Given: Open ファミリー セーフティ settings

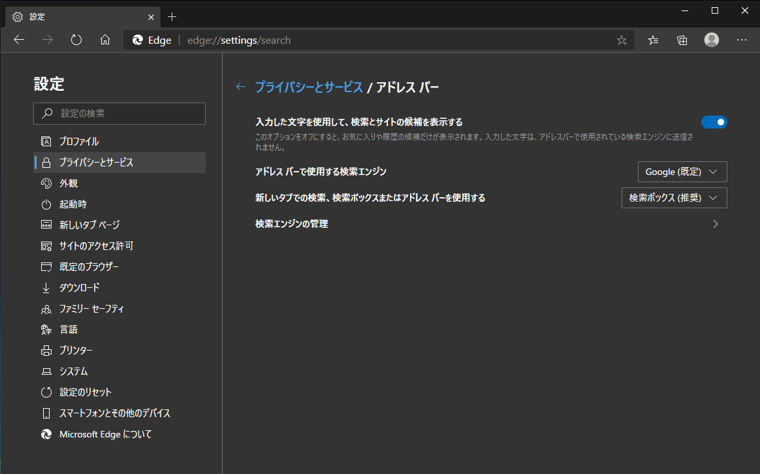Looking at the screenshot, I should click(x=119, y=309).
